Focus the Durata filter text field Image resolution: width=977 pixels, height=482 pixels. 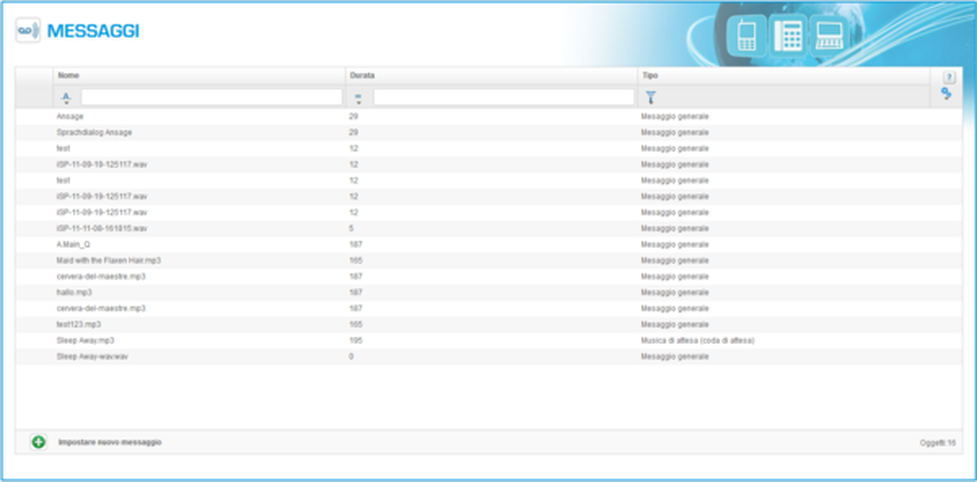[x=503, y=97]
